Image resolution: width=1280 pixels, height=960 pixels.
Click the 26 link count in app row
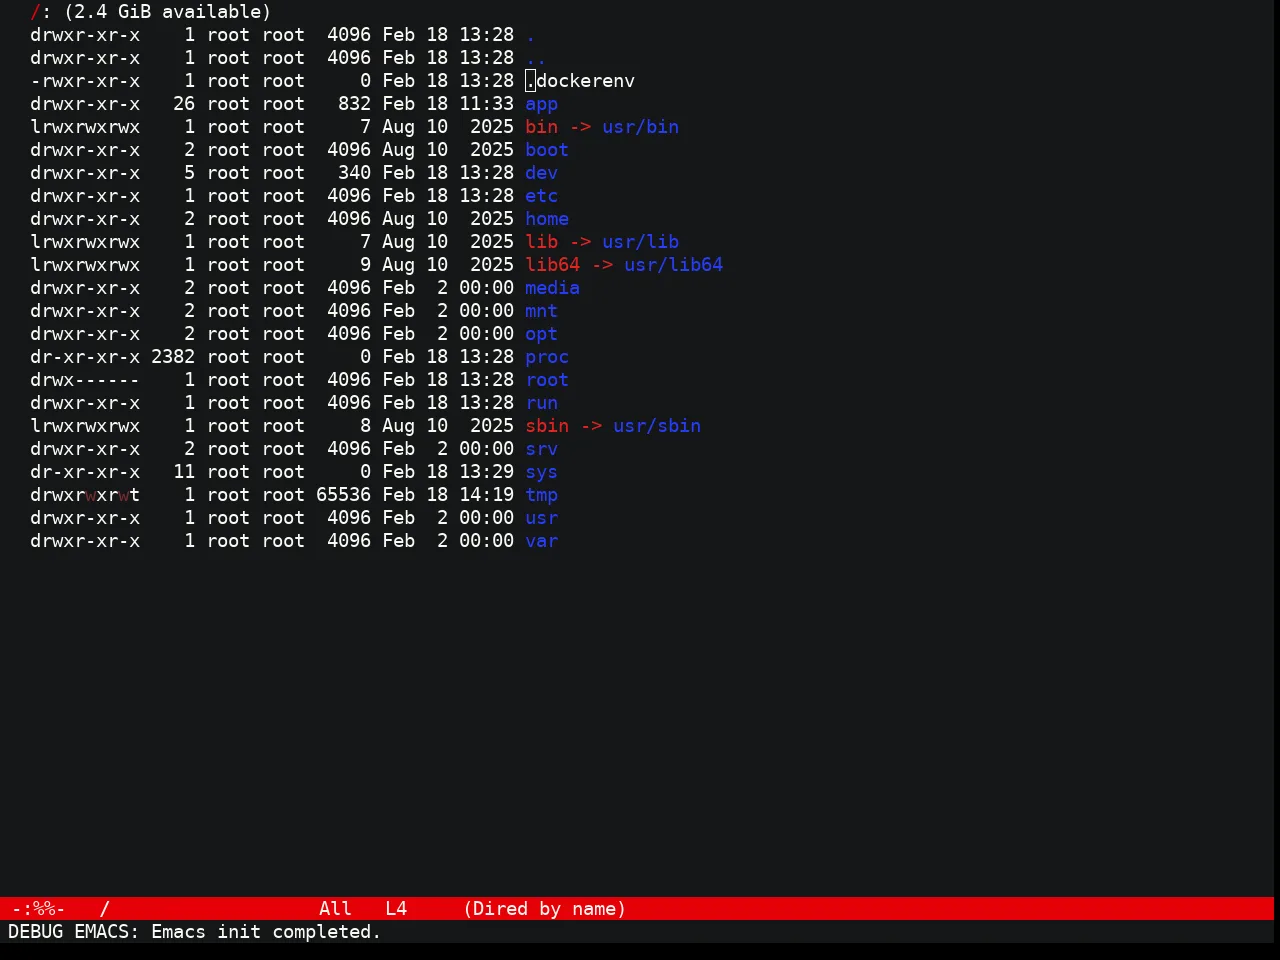(184, 104)
